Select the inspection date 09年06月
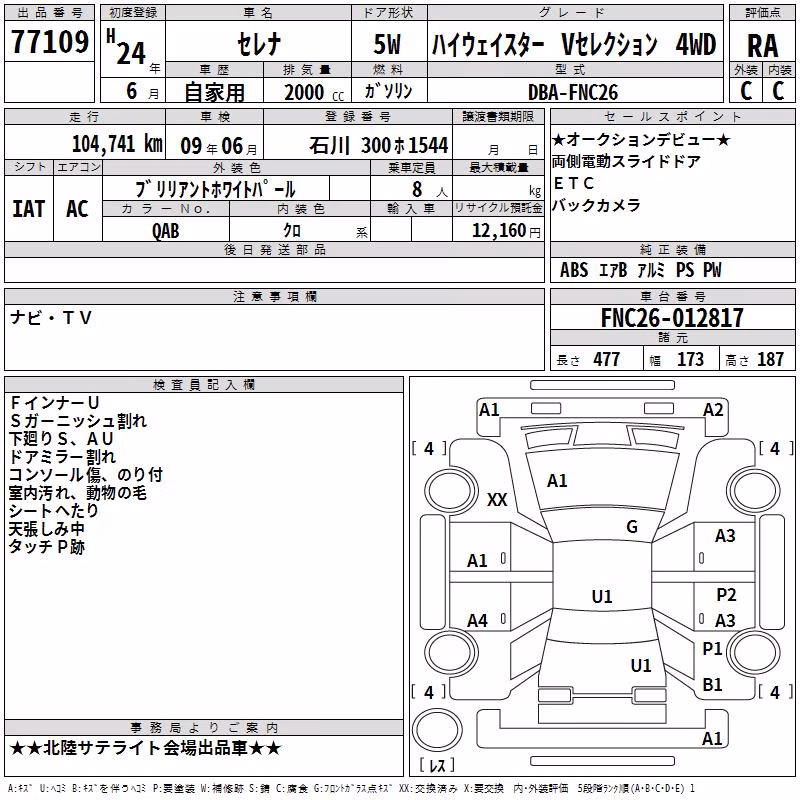 pos(219,146)
